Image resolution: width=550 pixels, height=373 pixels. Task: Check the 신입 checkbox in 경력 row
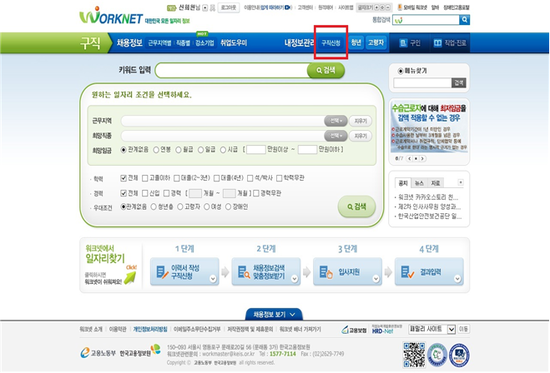[x=145, y=193]
